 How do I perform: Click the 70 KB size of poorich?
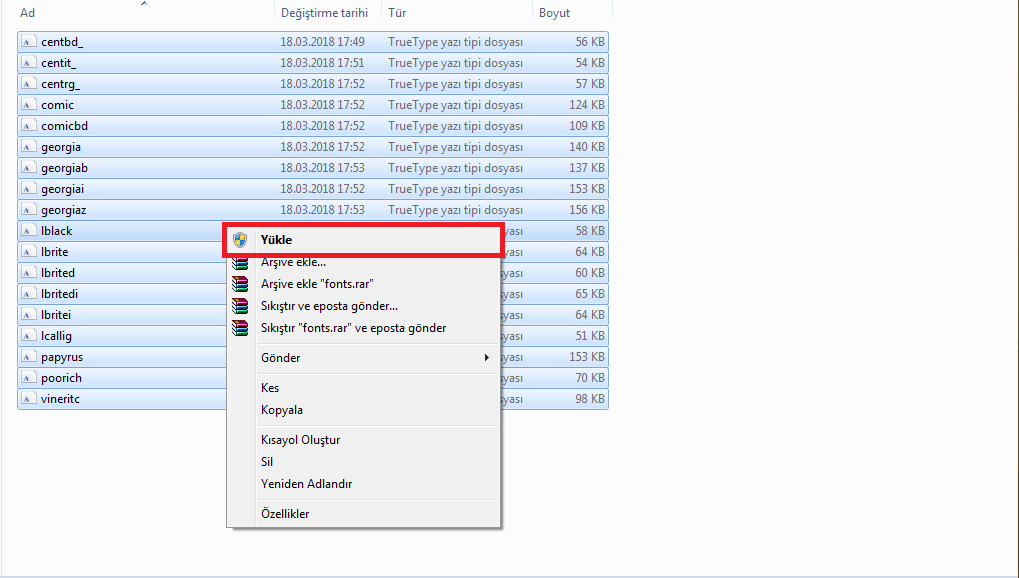(590, 378)
